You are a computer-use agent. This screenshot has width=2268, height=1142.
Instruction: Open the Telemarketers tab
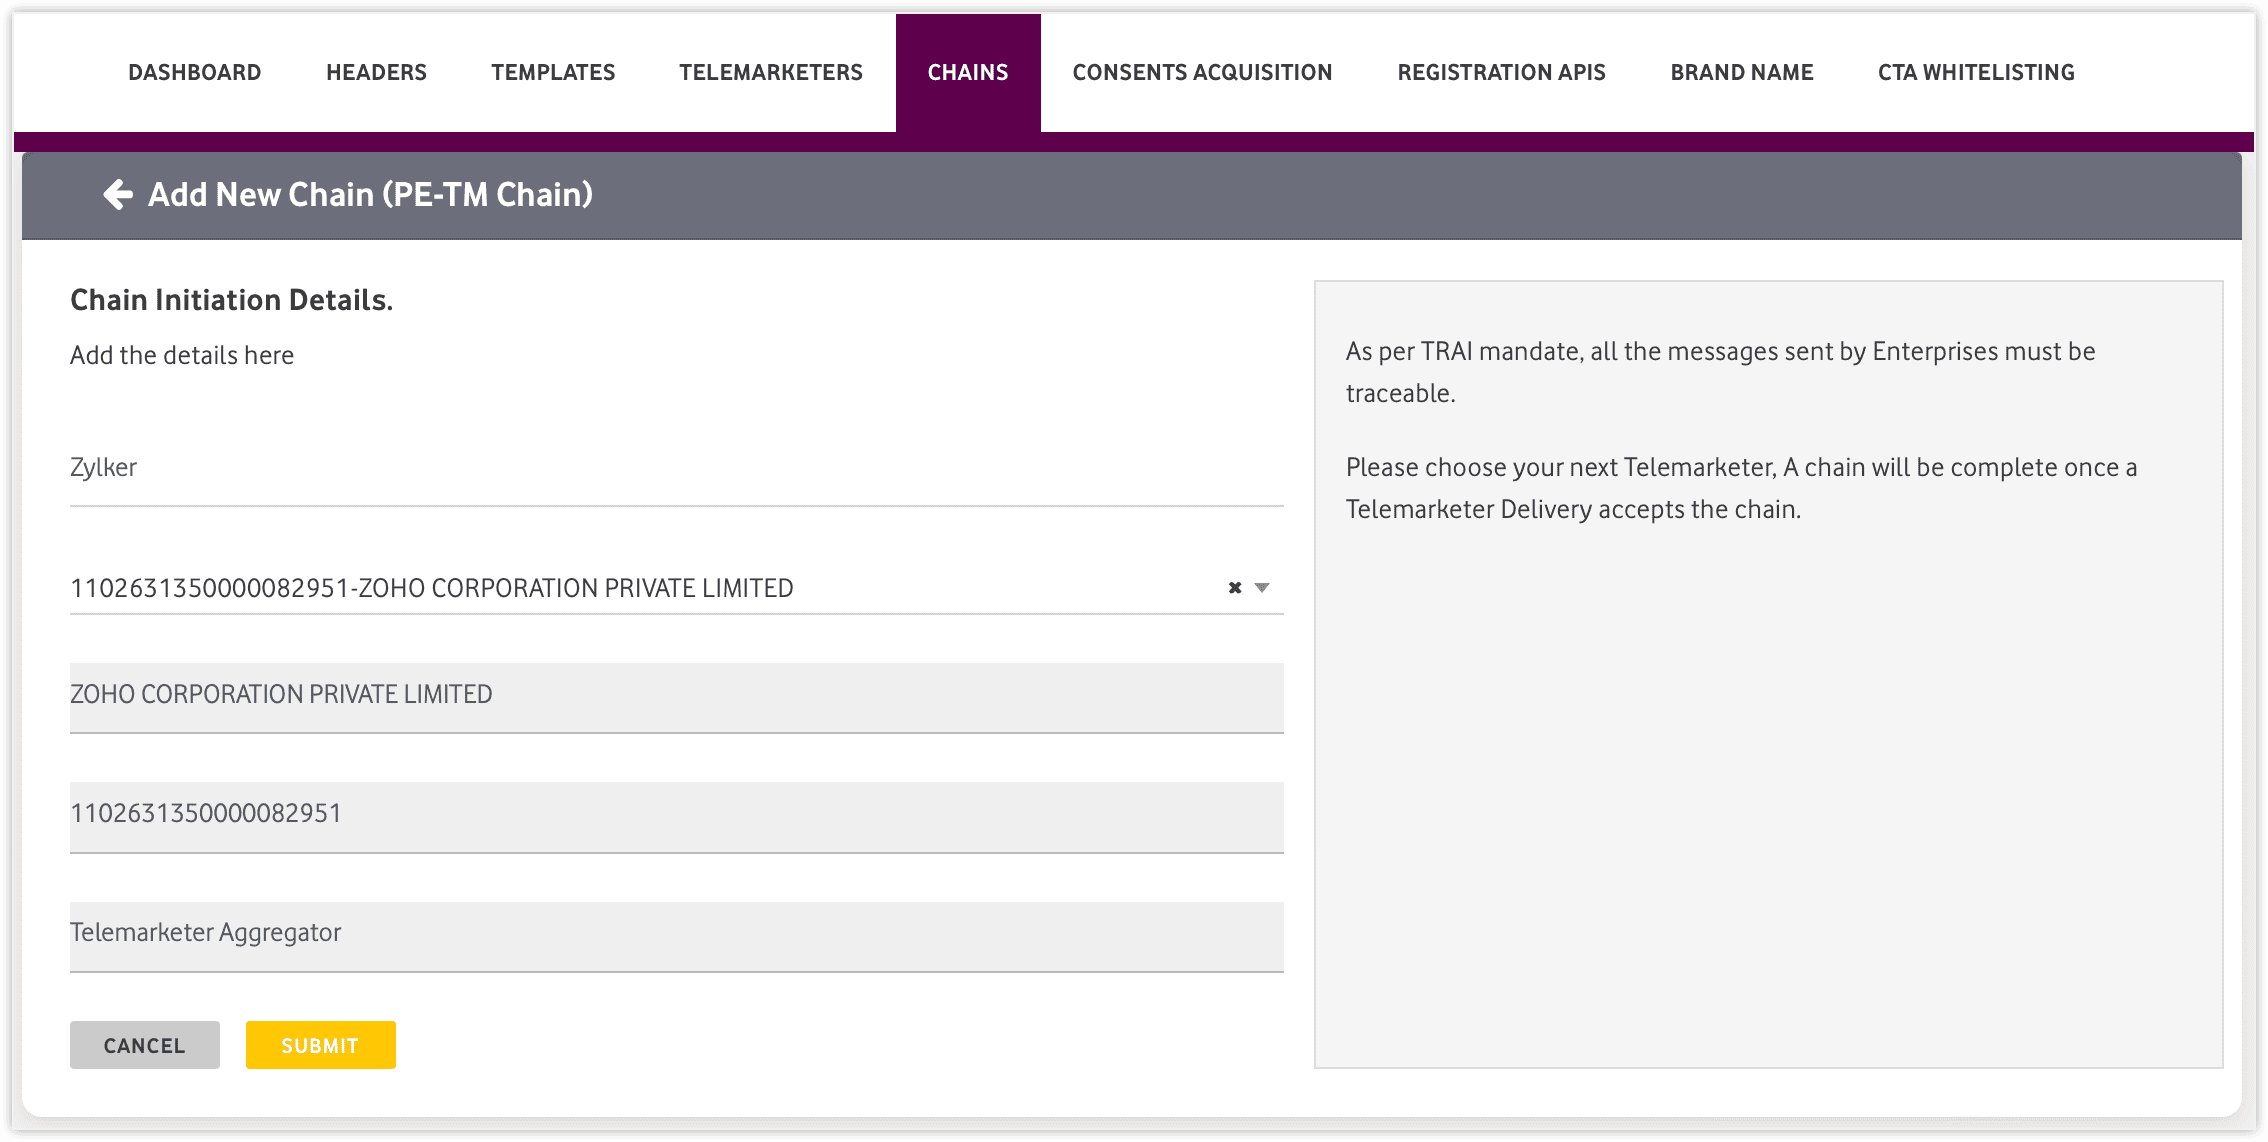771,72
